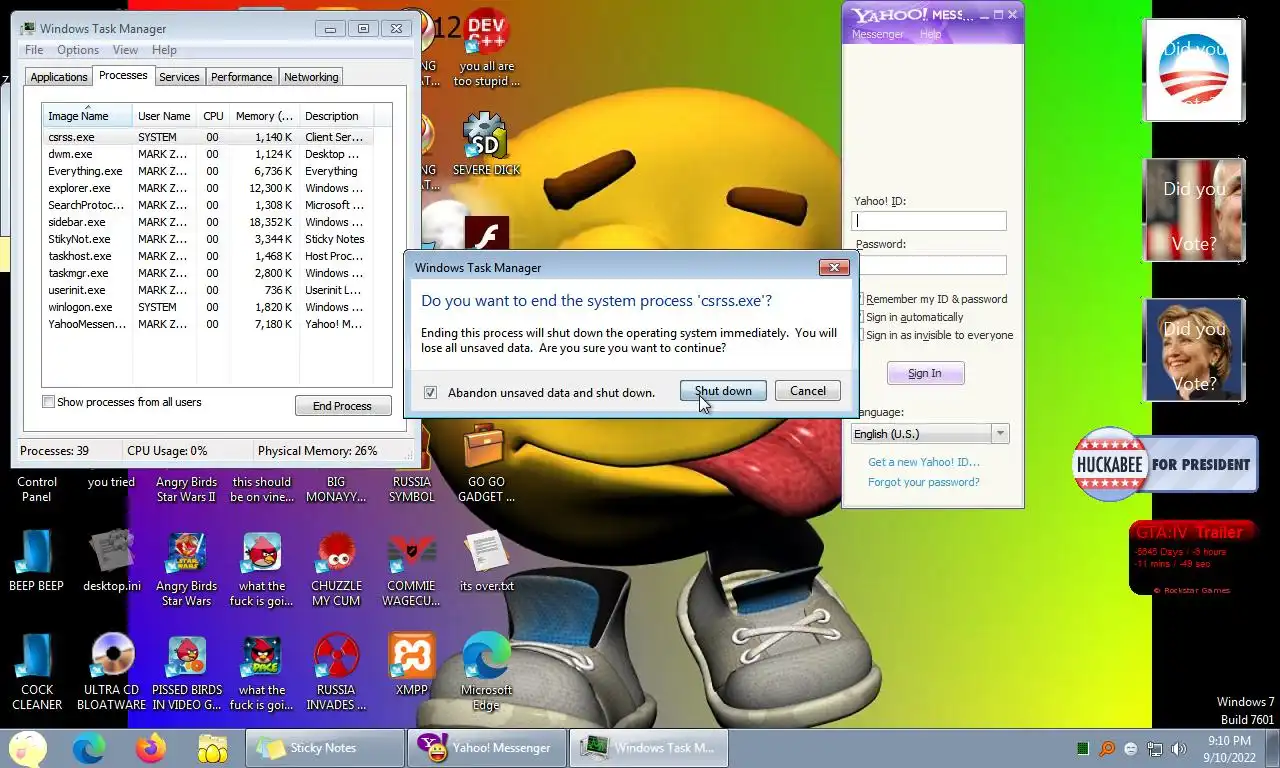Viewport: 1280px width, 768px height.
Task: Launch Firefox from the taskbar
Action: (x=151, y=747)
